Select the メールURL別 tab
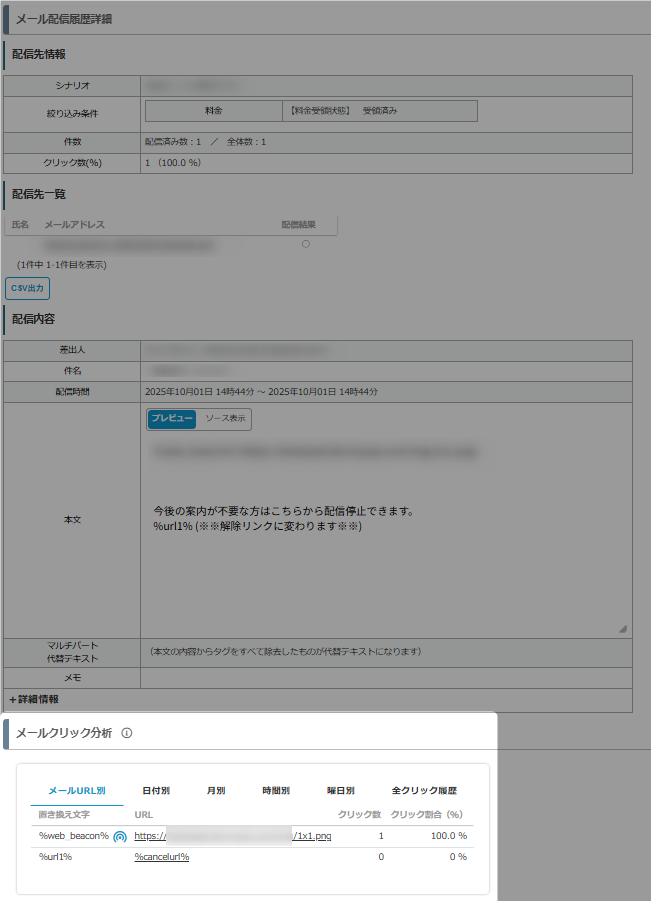 point(77,790)
